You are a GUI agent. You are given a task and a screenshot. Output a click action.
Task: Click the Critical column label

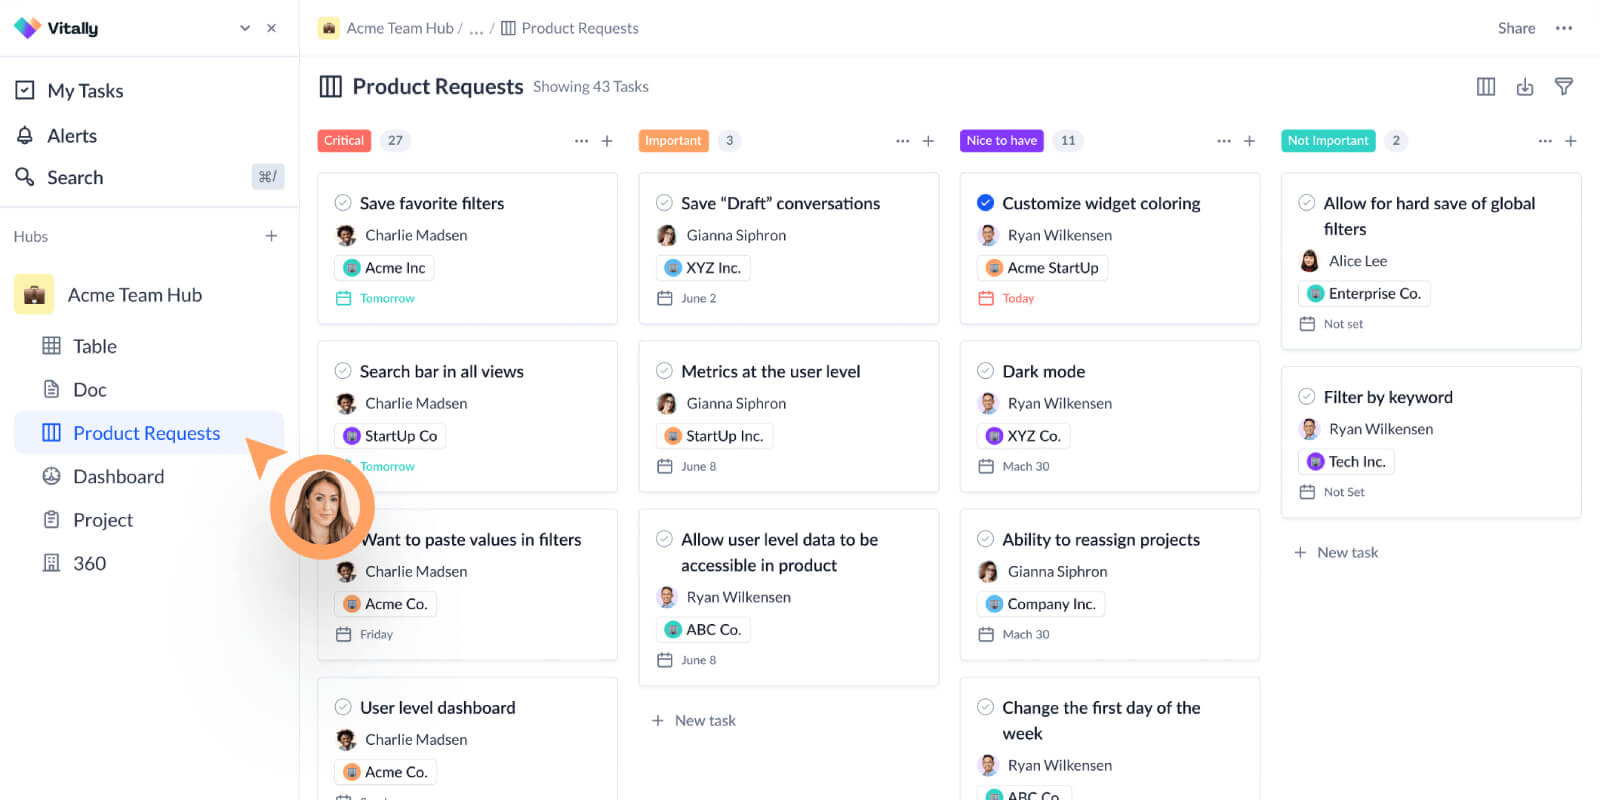(344, 141)
